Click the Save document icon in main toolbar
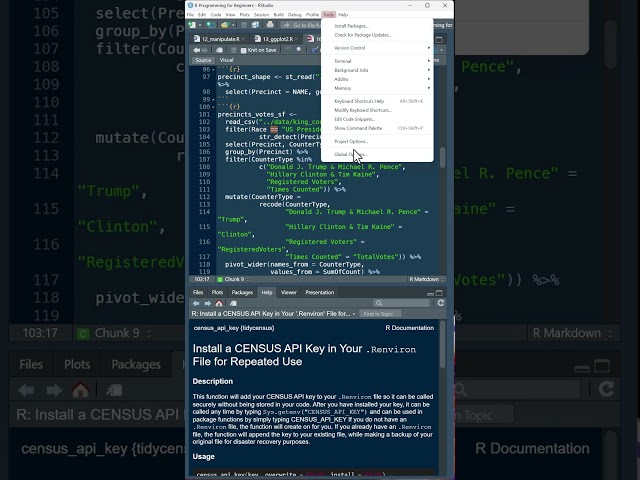Screen dimensions: 640x480 click(244, 25)
